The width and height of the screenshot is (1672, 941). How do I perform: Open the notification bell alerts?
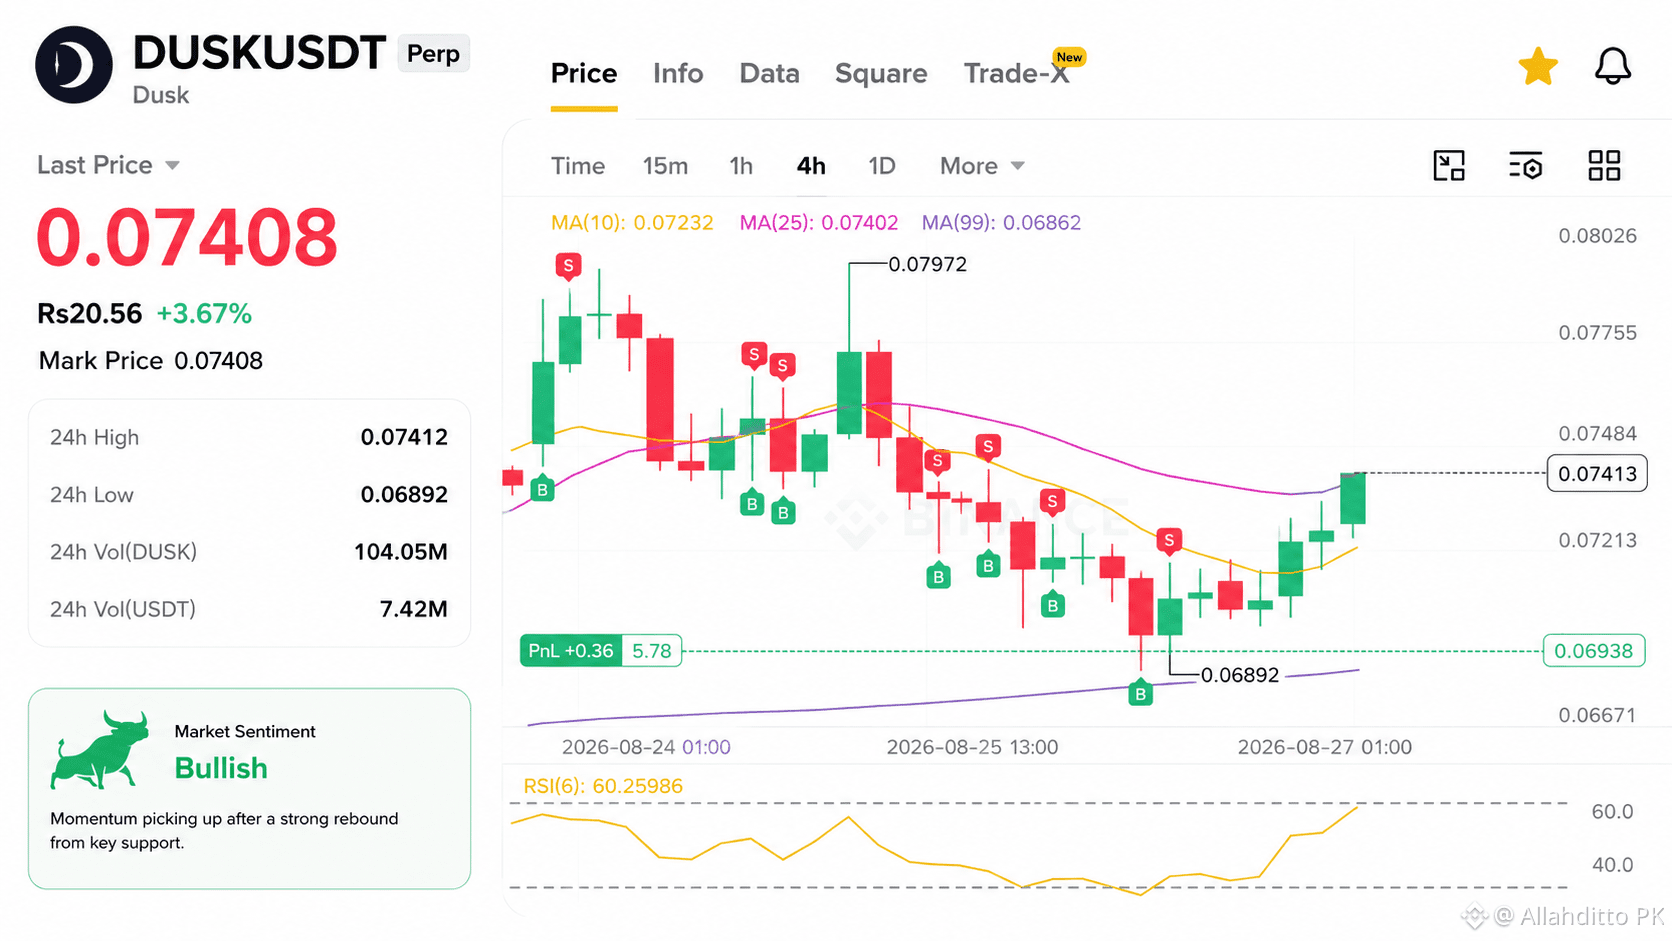(1612, 67)
